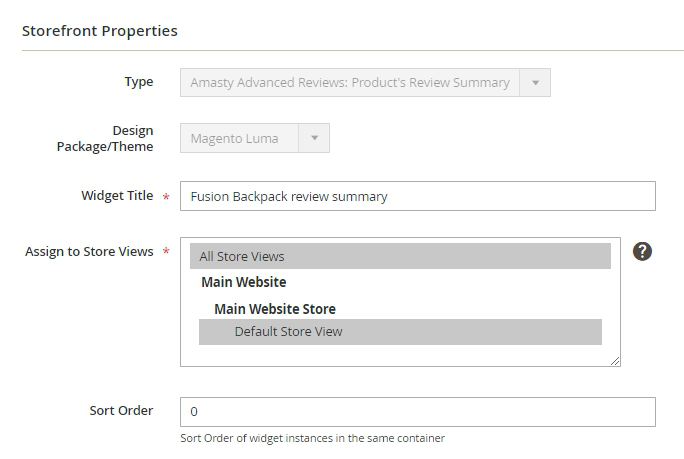The image size is (684, 459).
Task: Click the Type field label
Action: pos(138,82)
